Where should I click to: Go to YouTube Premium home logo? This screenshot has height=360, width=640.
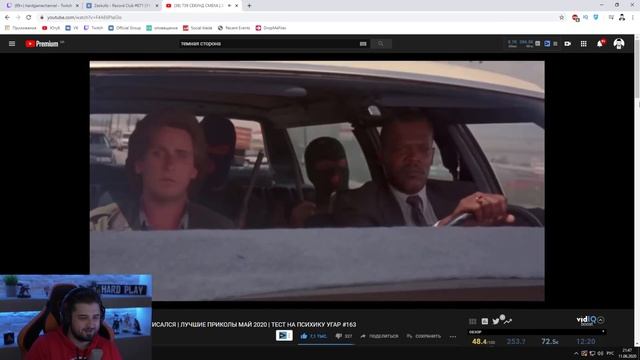coord(42,44)
